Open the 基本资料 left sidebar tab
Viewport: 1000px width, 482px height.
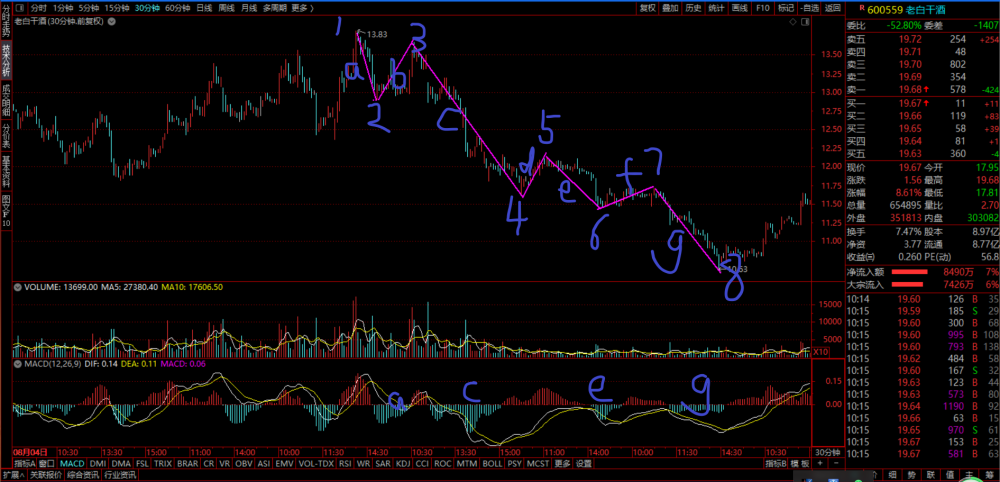pyautogui.click(x=6, y=172)
